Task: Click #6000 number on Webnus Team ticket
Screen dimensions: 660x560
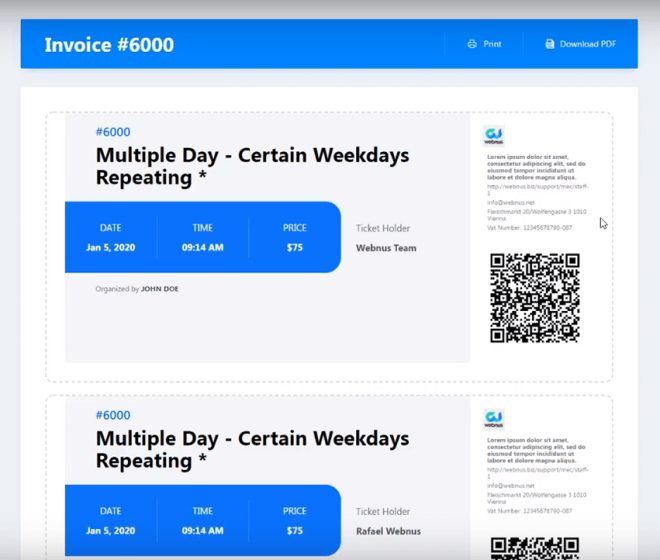Action: coord(113,132)
